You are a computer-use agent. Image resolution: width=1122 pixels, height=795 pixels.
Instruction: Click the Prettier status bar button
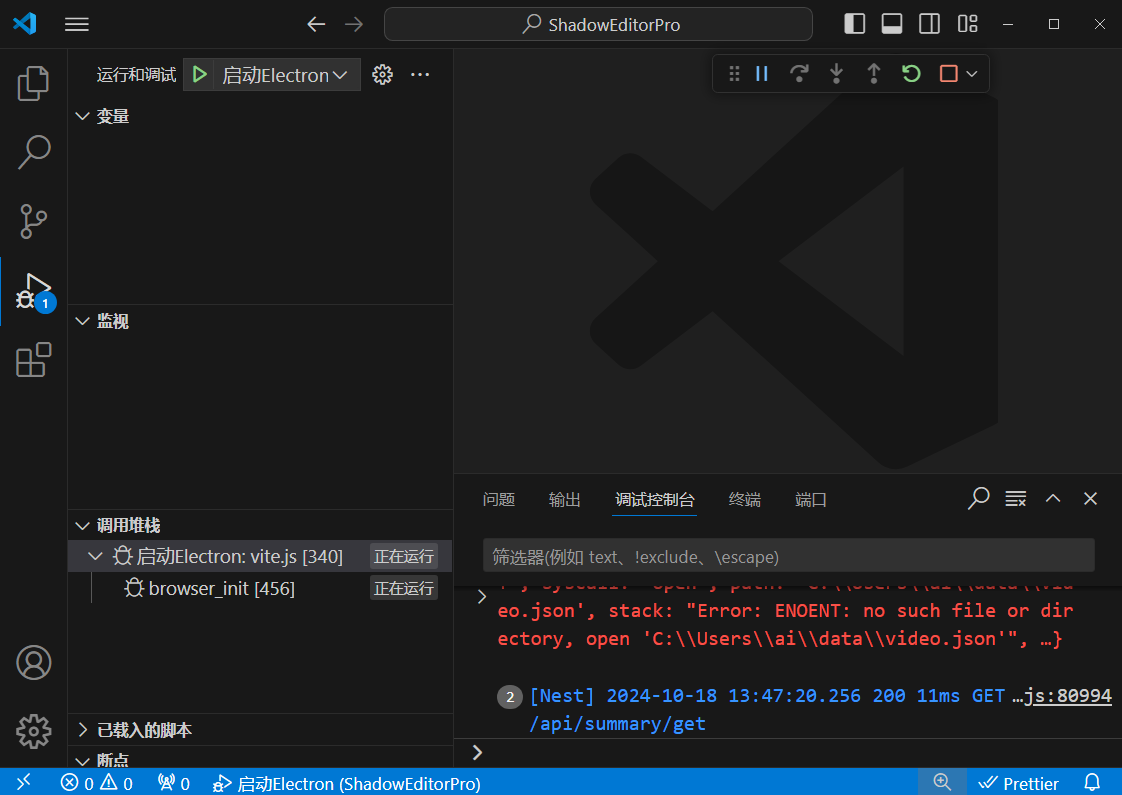tap(1020, 783)
